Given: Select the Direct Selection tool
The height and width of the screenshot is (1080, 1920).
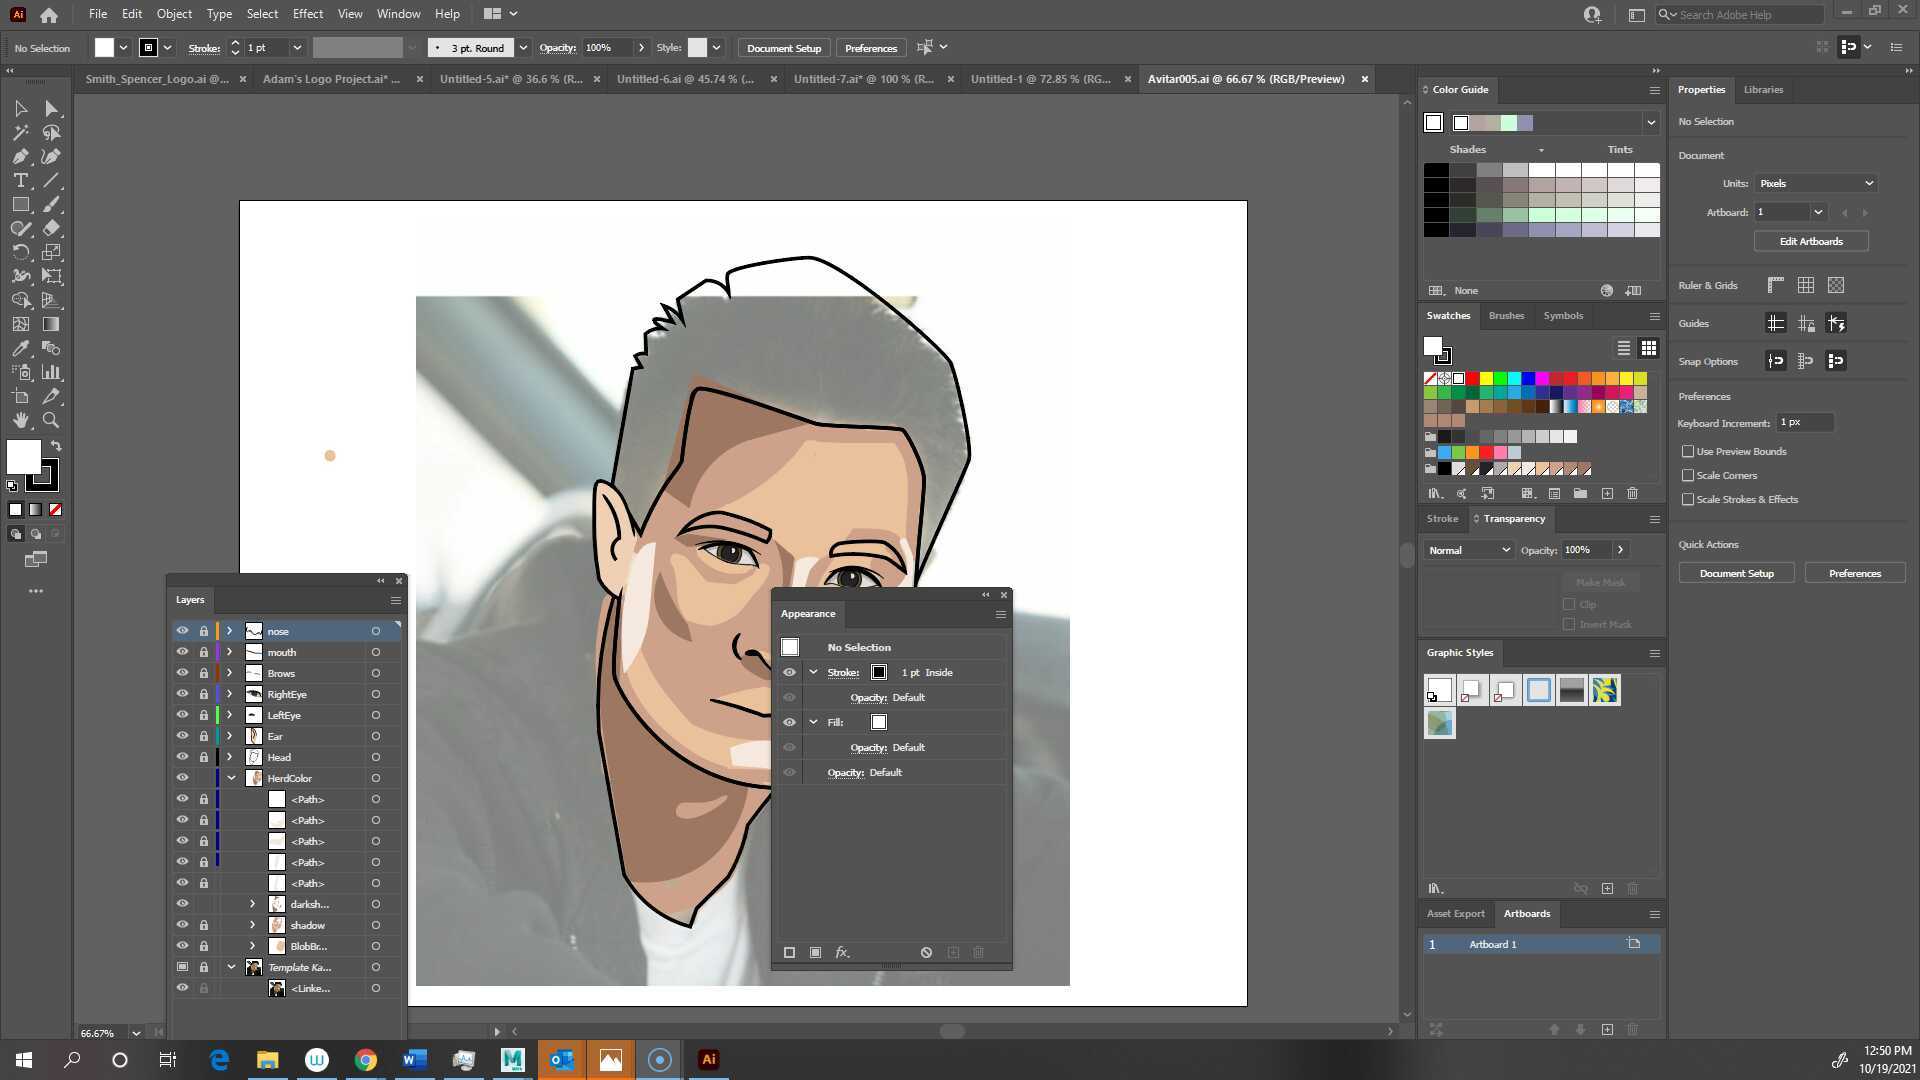Looking at the screenshot, I should pyautogui.click(x=51, y=108).
